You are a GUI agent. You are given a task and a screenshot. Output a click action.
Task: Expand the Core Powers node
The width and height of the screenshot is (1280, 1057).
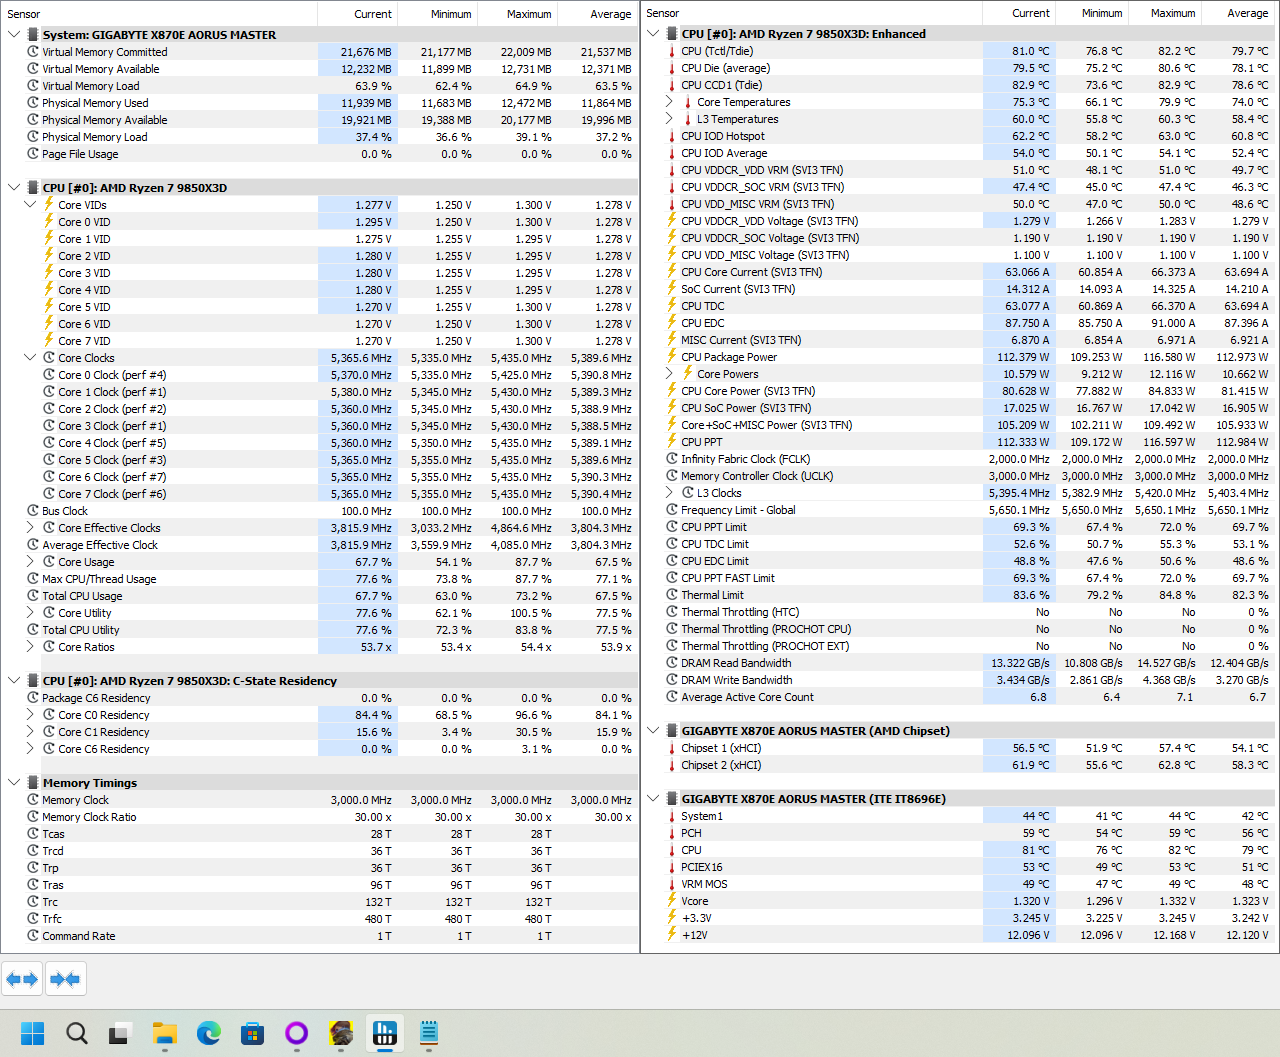click(669, 374)
